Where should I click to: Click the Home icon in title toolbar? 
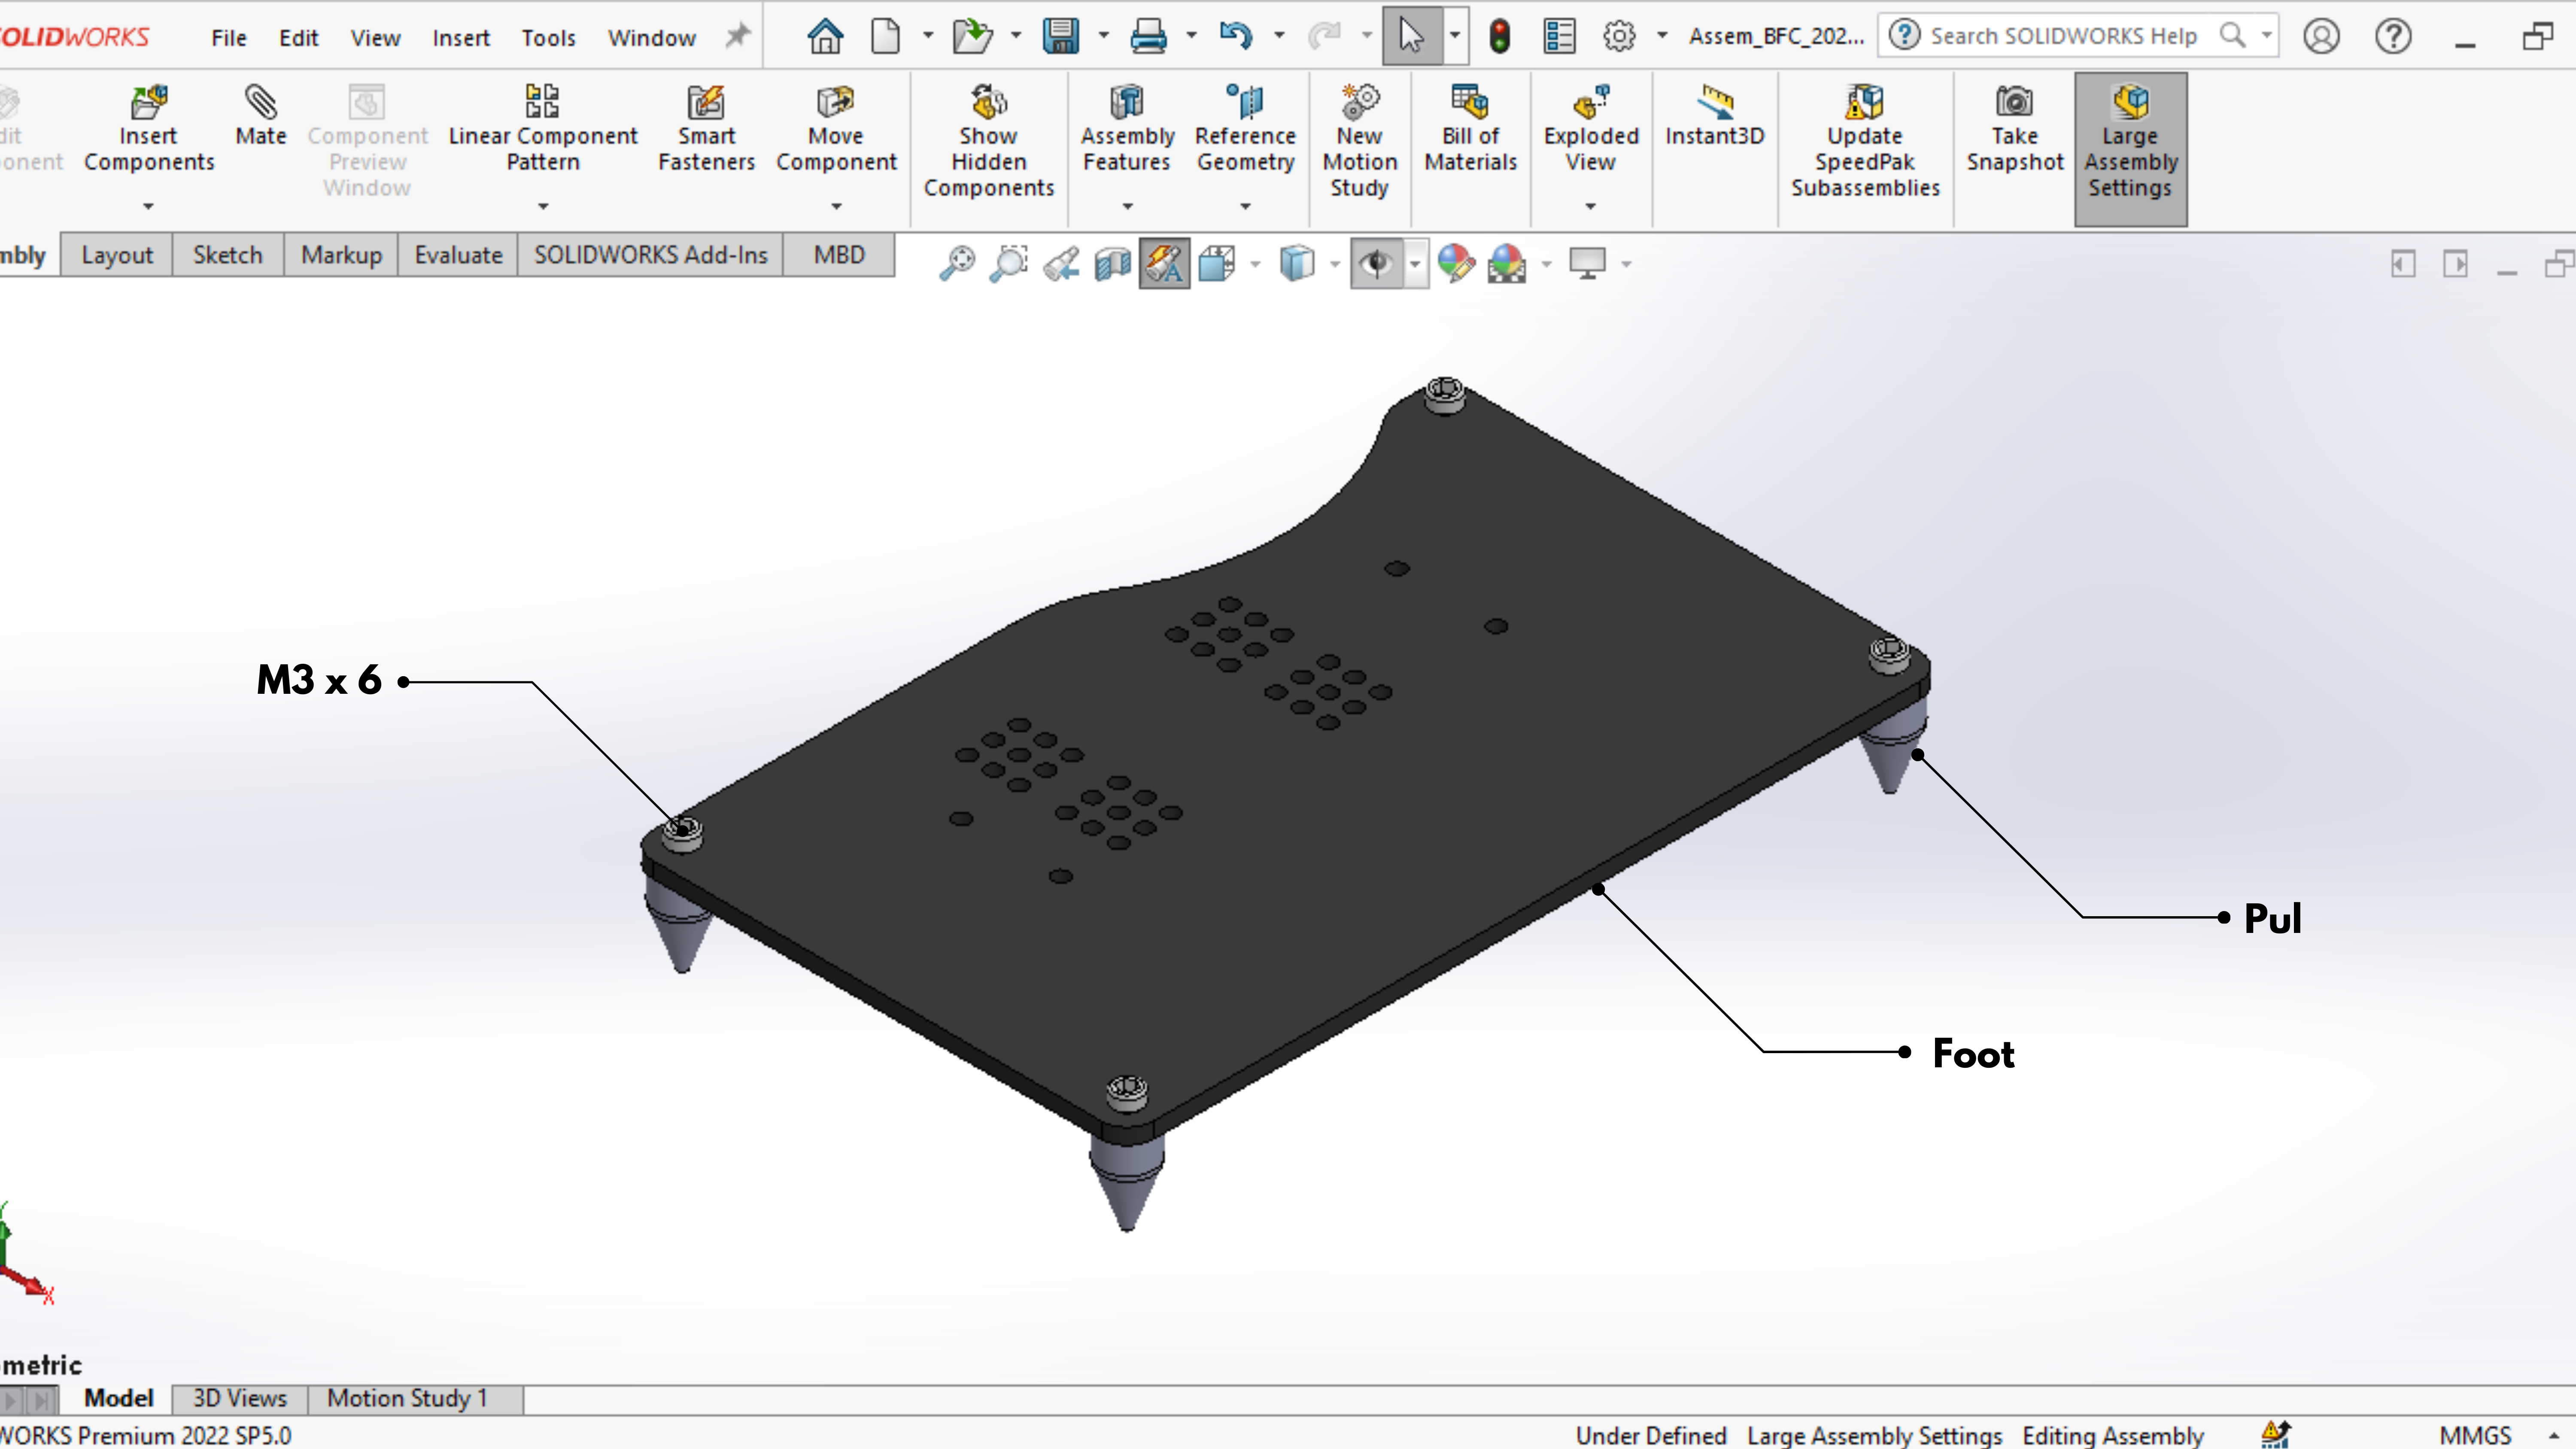click(825, 36)
